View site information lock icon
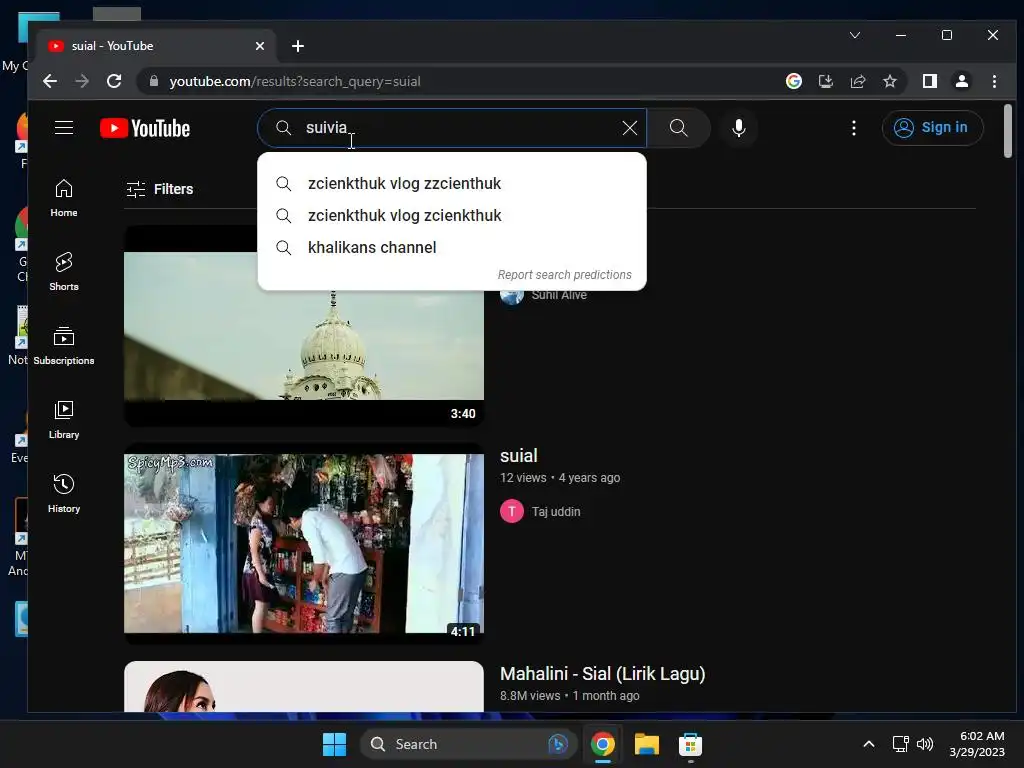The height and width of the screenshot is (768, 1024). (154, 81)
